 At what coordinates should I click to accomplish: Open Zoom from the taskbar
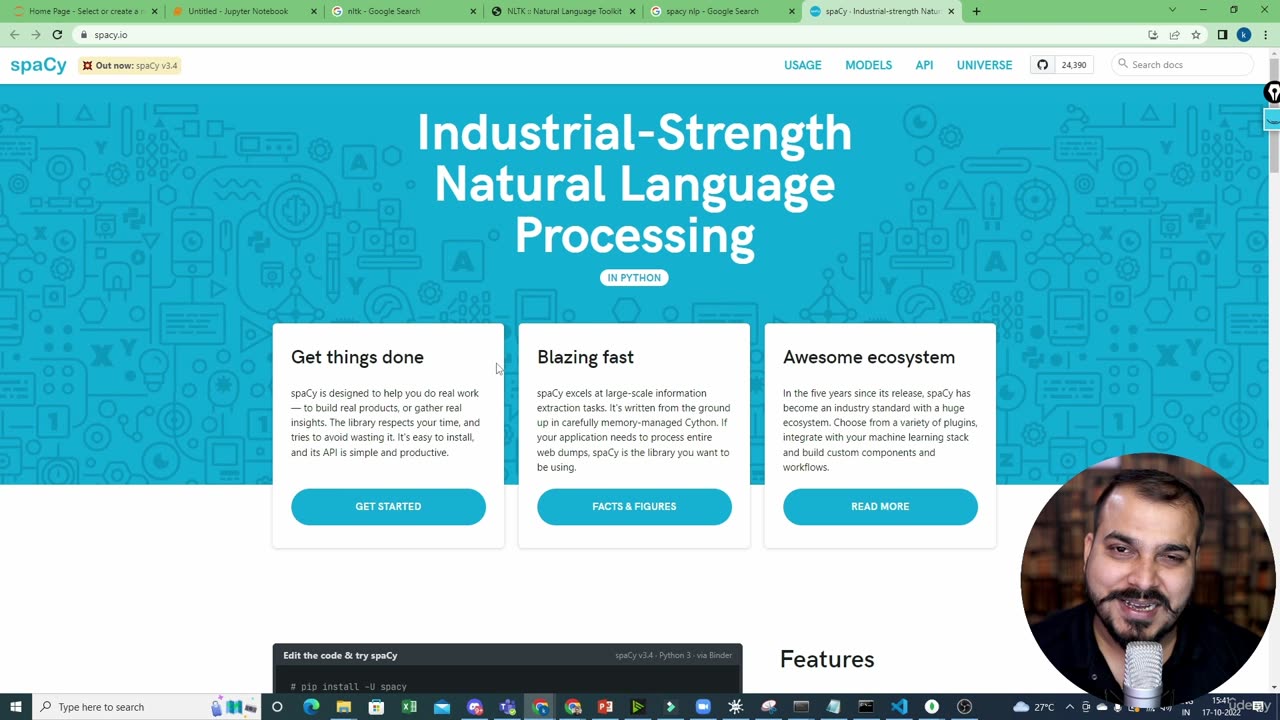coord(703,707)
